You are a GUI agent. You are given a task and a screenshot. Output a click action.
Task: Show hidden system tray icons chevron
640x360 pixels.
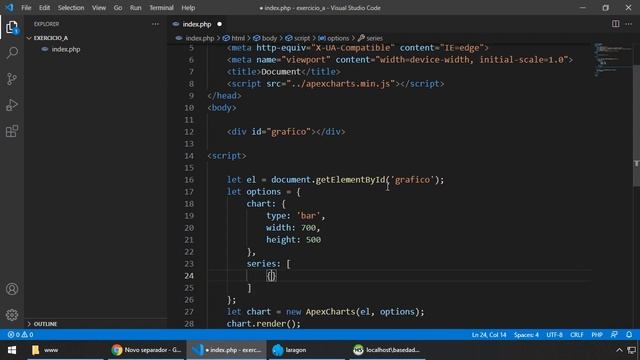tap(619, 350)
